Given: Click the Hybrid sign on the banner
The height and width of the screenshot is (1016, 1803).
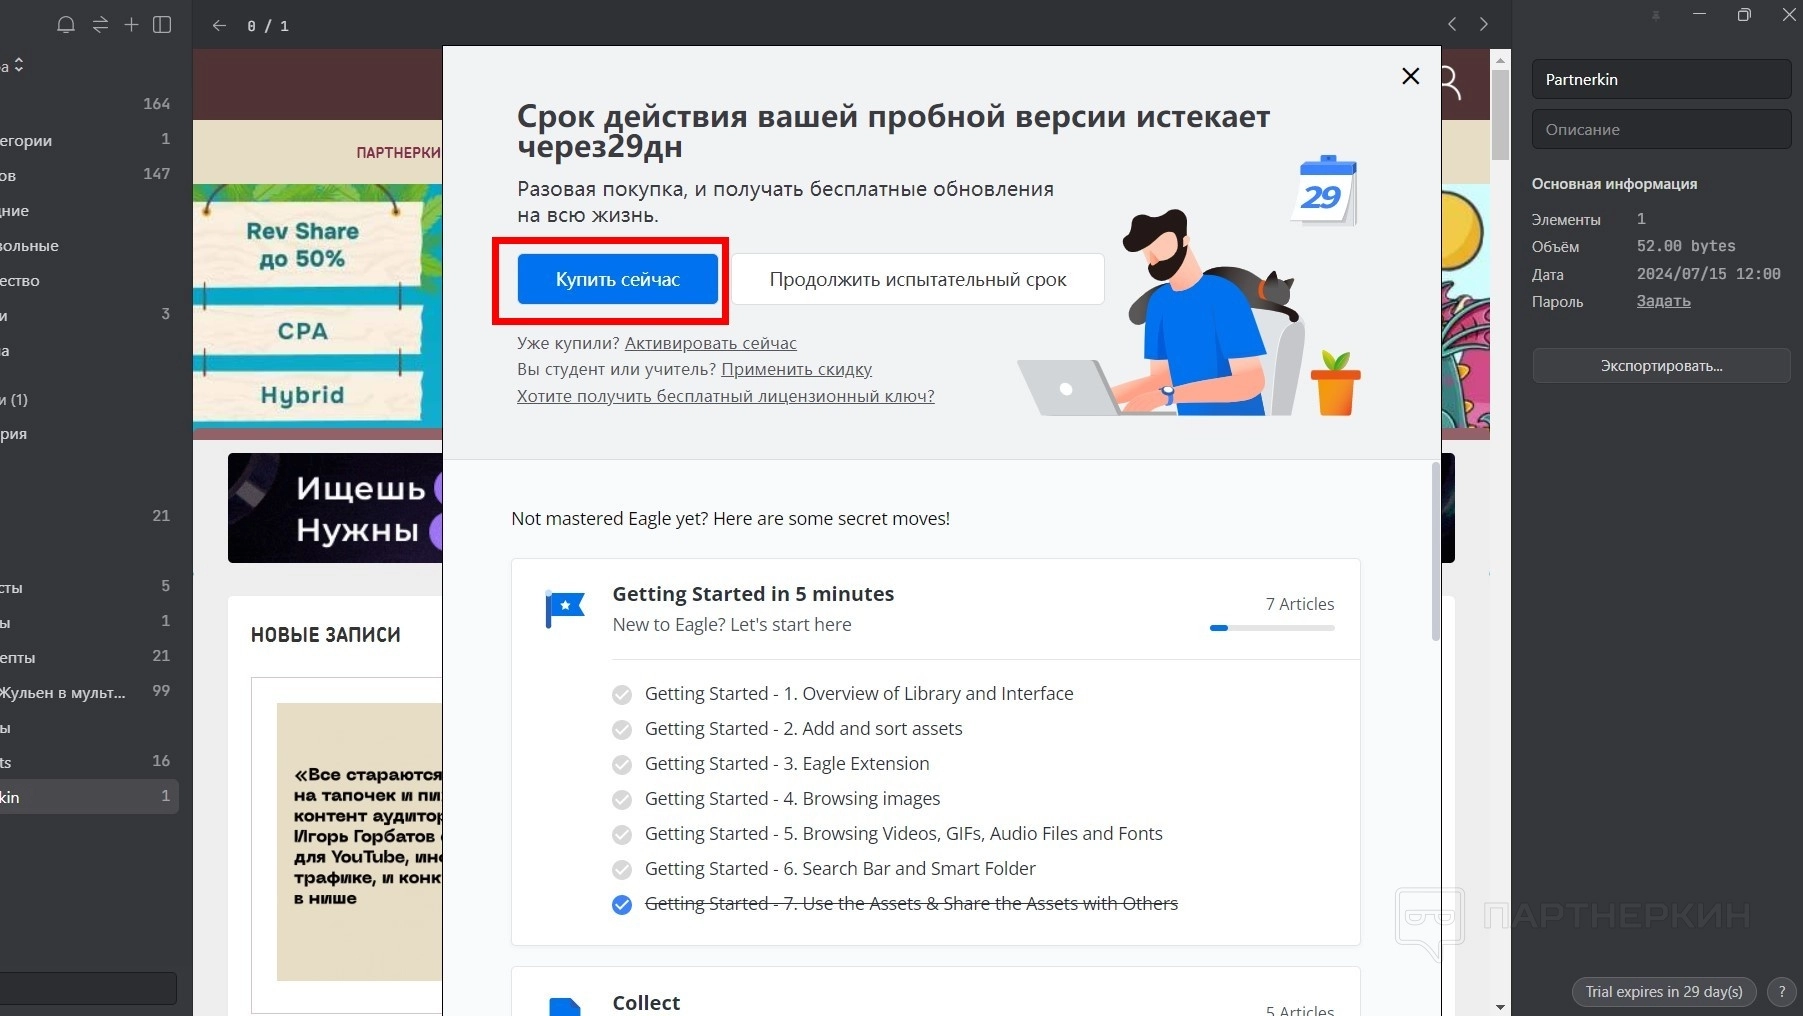Looking at the screenshot, I should click(x=302, y=395).
